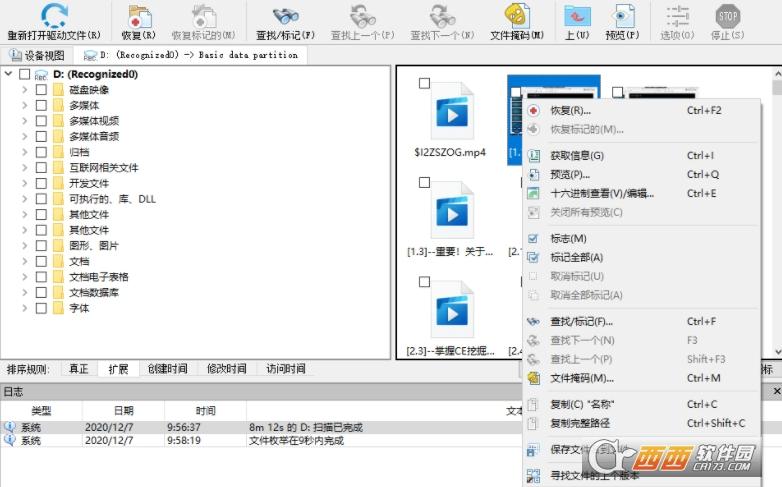Check the D: (Recognized0) root checkbox
The height and width of the screenshot is (487, 782).
click(24, 74)
